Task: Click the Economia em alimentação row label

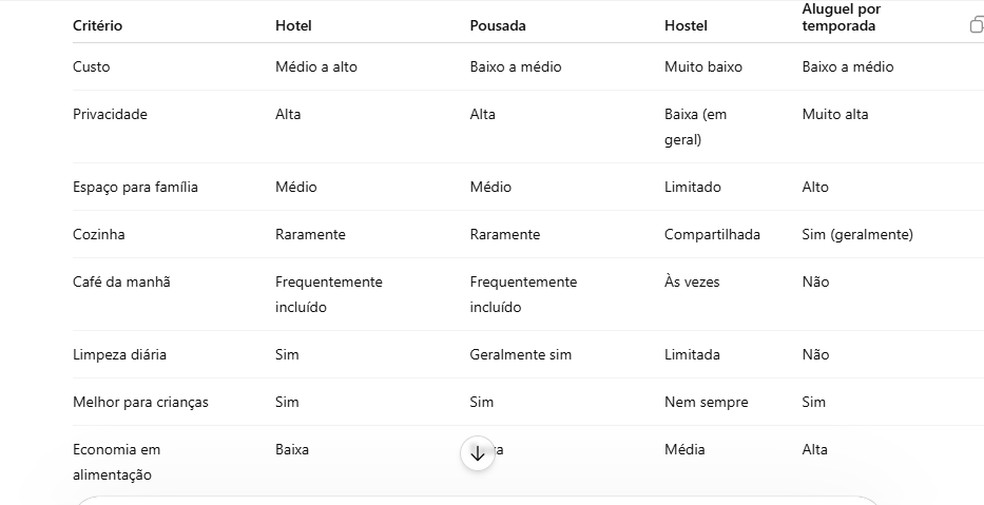Action: 116,462
